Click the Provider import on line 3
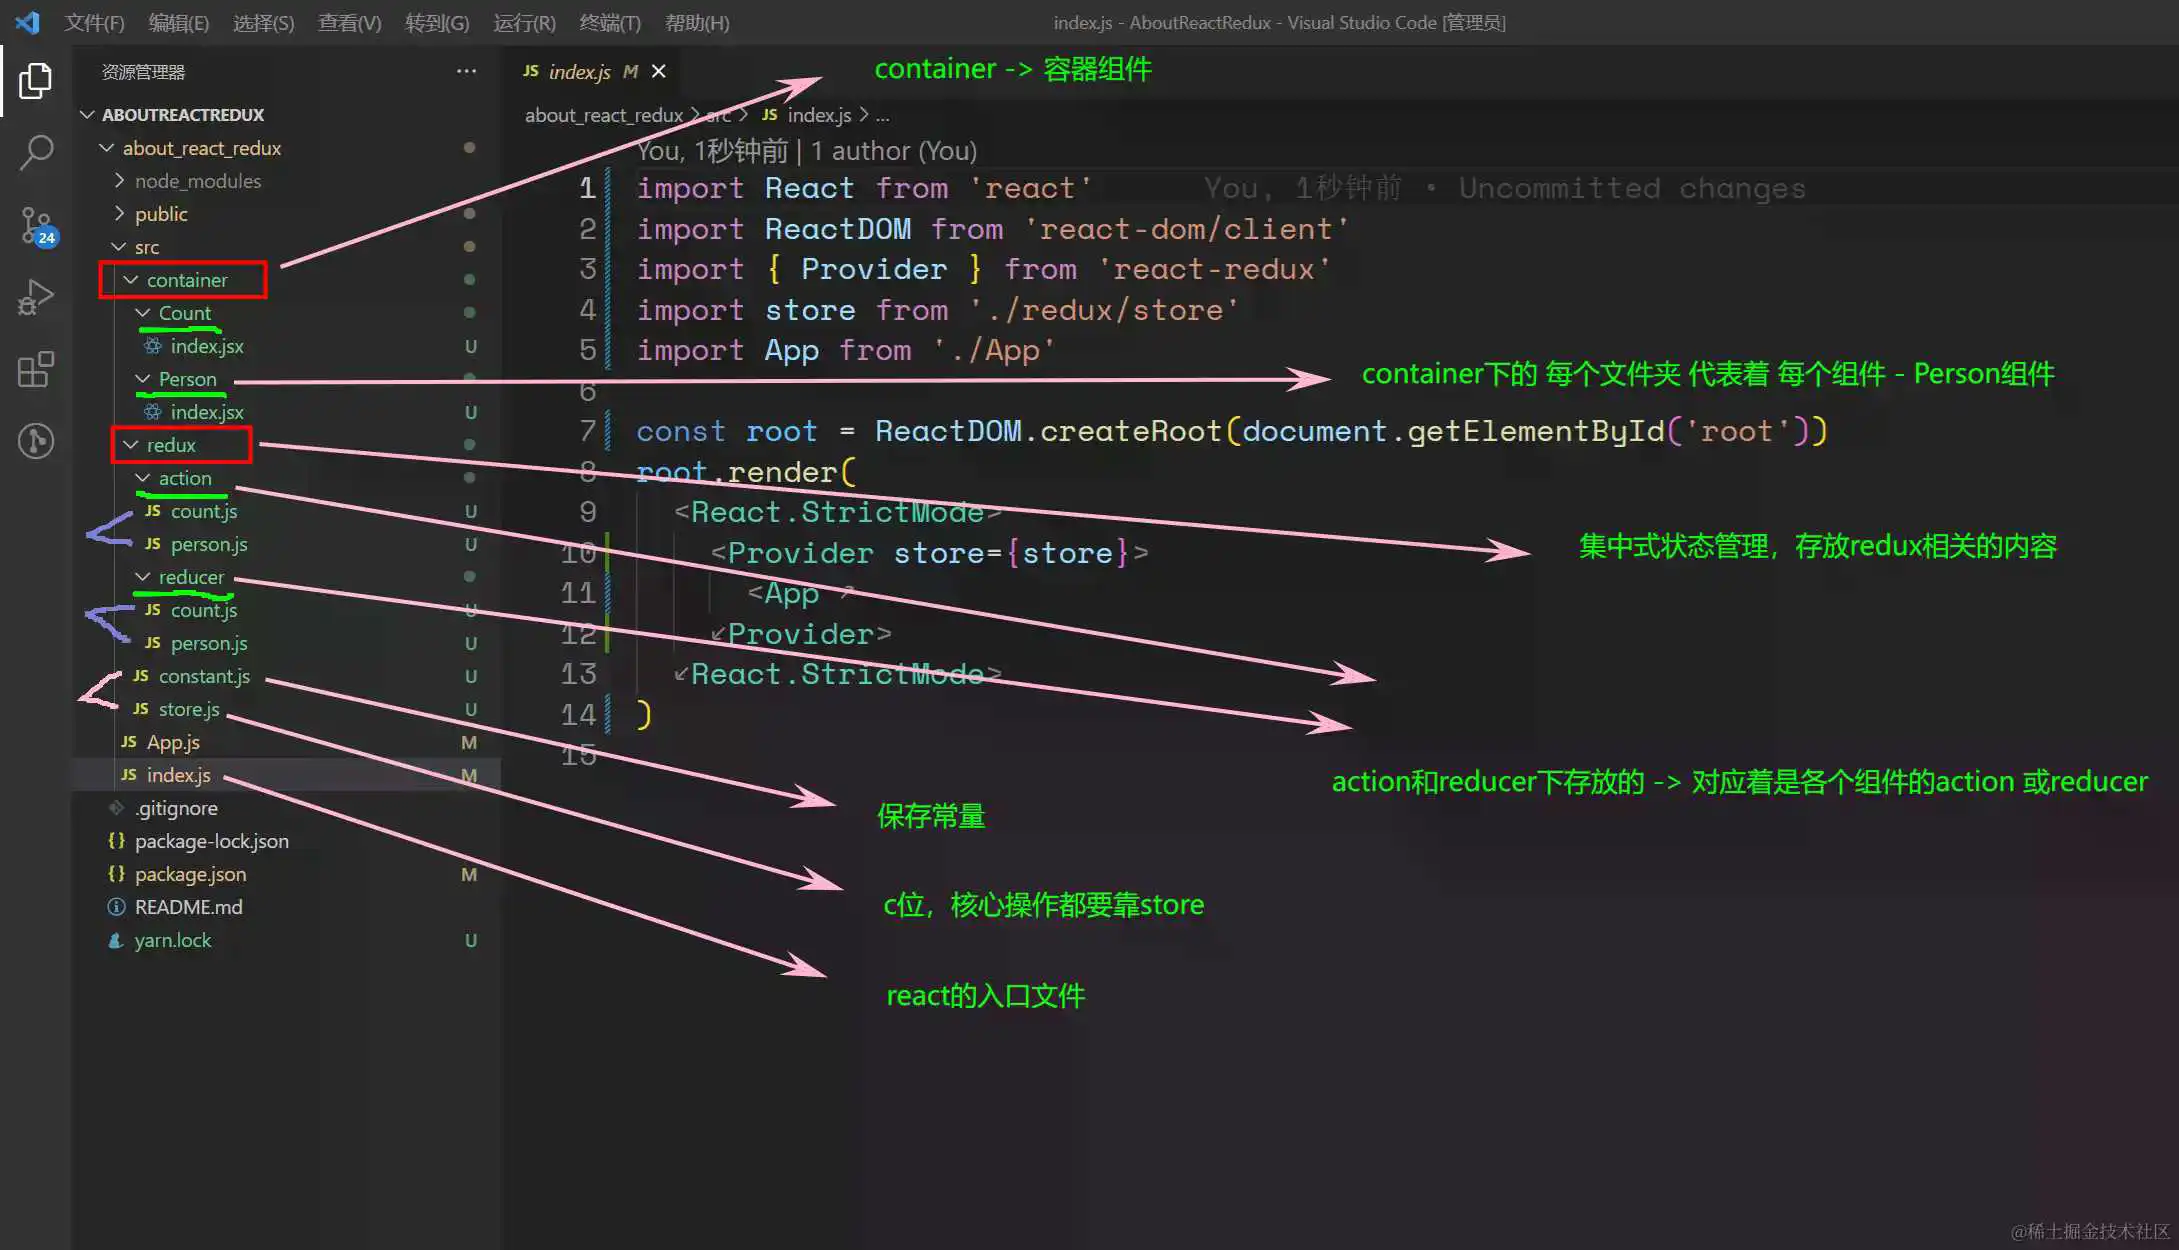Image resolution: width=2179 pixels, height=1250 pixels. tap(874, 269)
